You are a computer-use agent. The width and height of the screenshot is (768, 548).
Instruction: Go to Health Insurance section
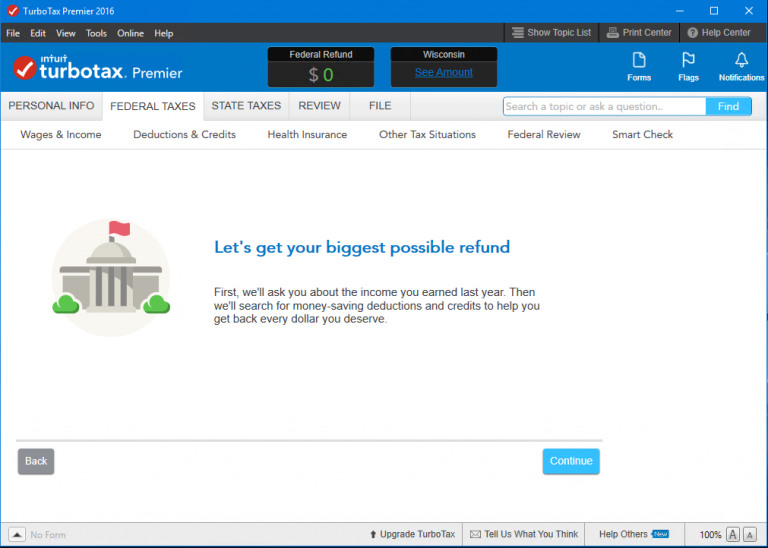click(x=307, y=135)
